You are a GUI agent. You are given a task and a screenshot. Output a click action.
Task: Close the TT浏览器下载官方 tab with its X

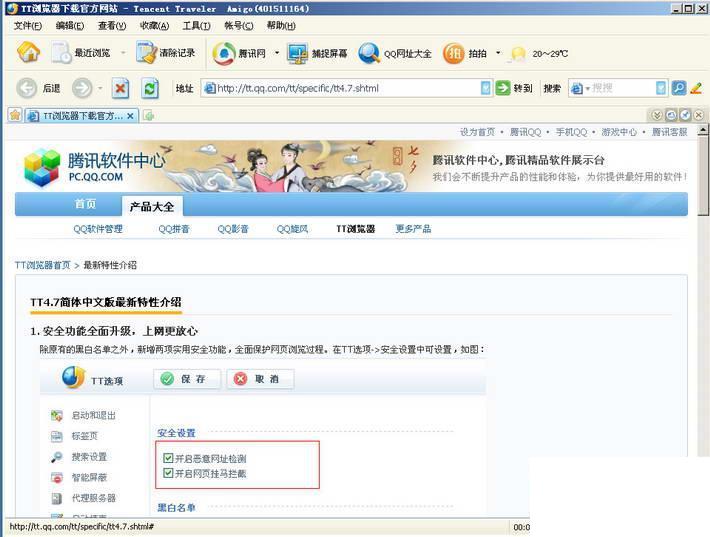point(130,116)
